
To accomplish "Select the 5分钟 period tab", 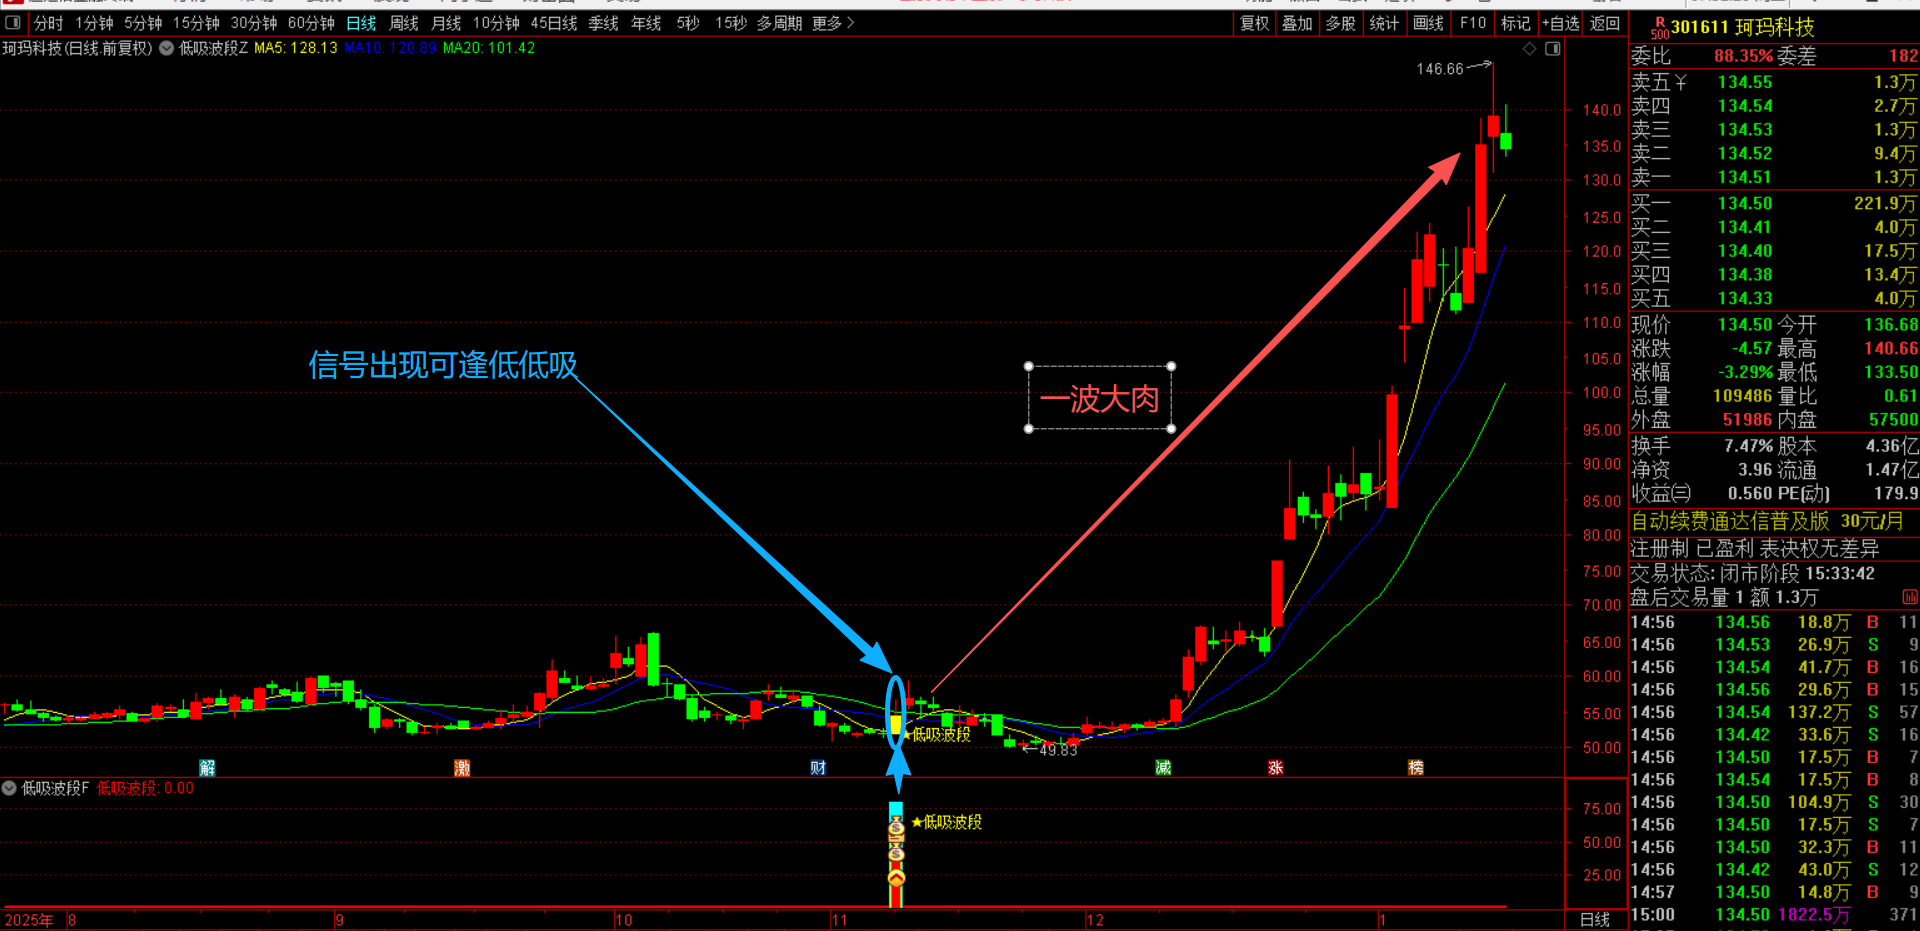I will coord(143,23).
